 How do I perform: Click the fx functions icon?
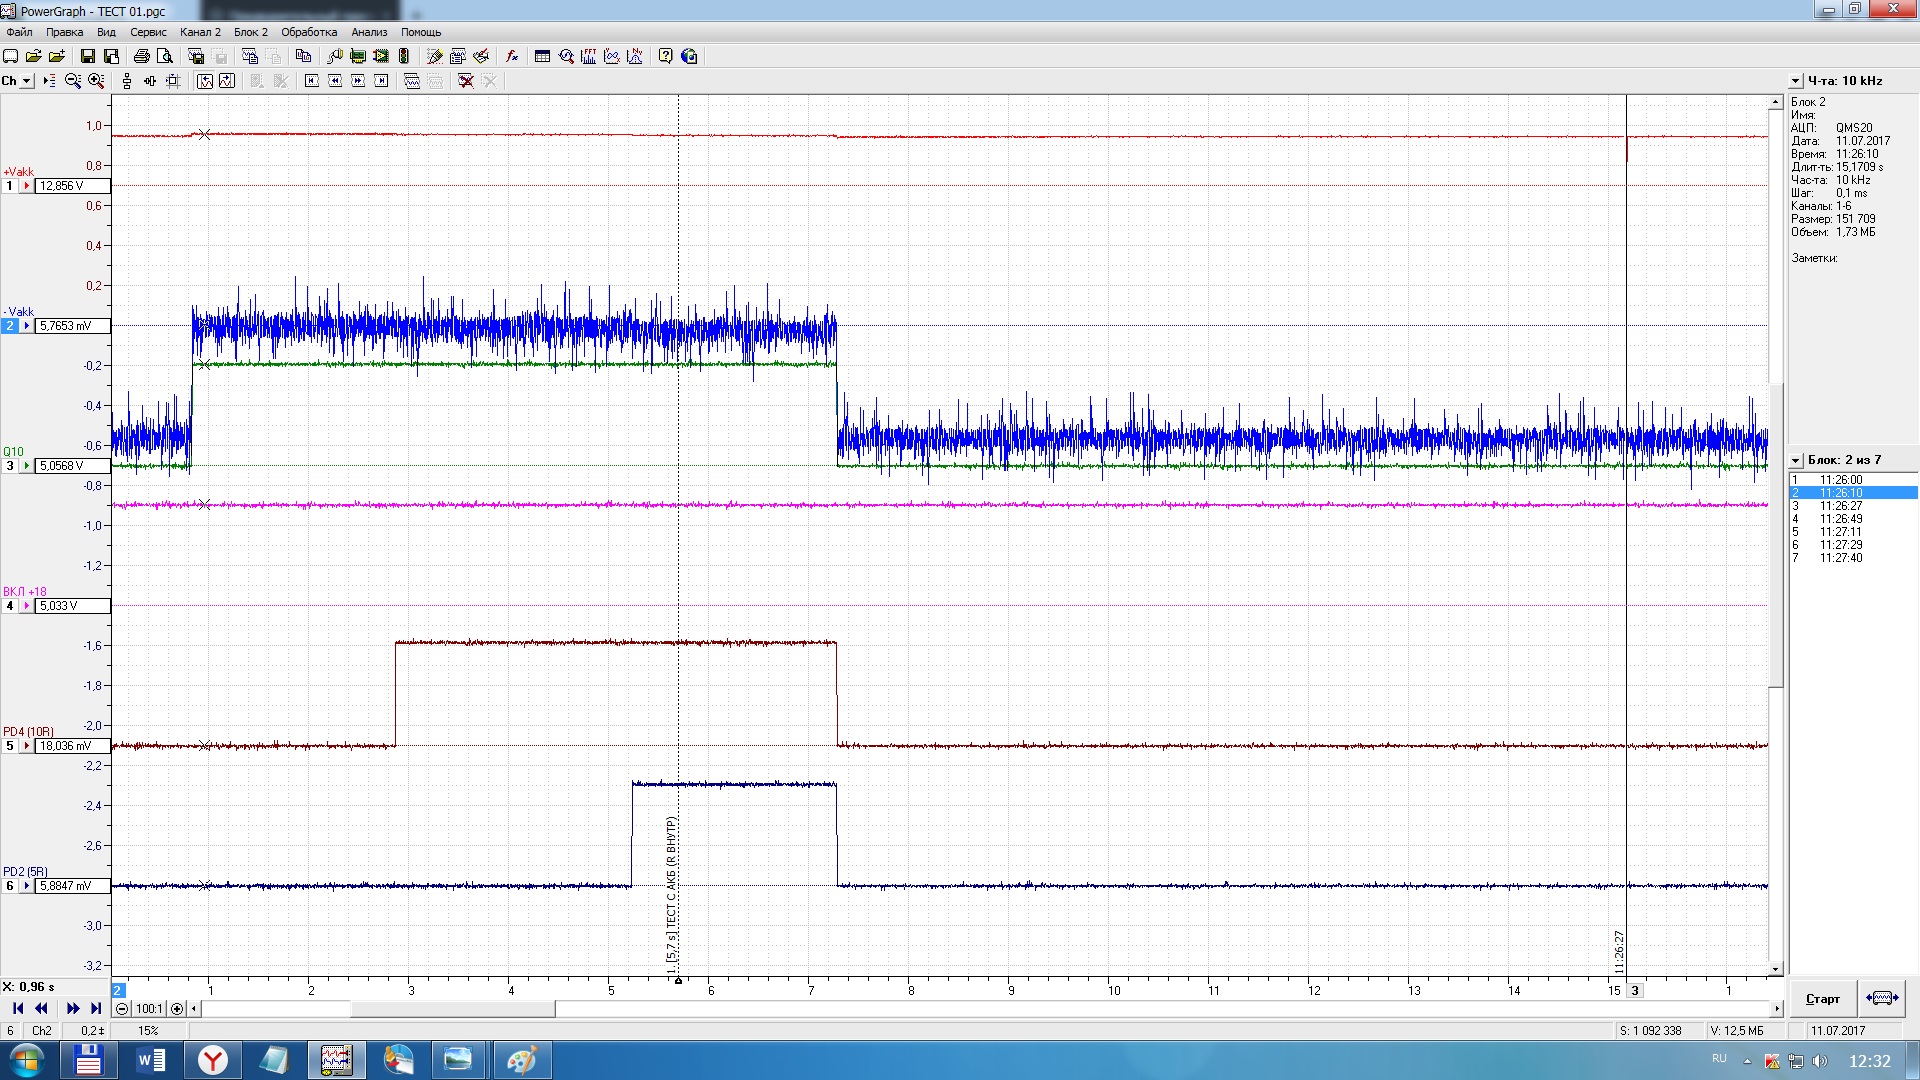[512, 57]
